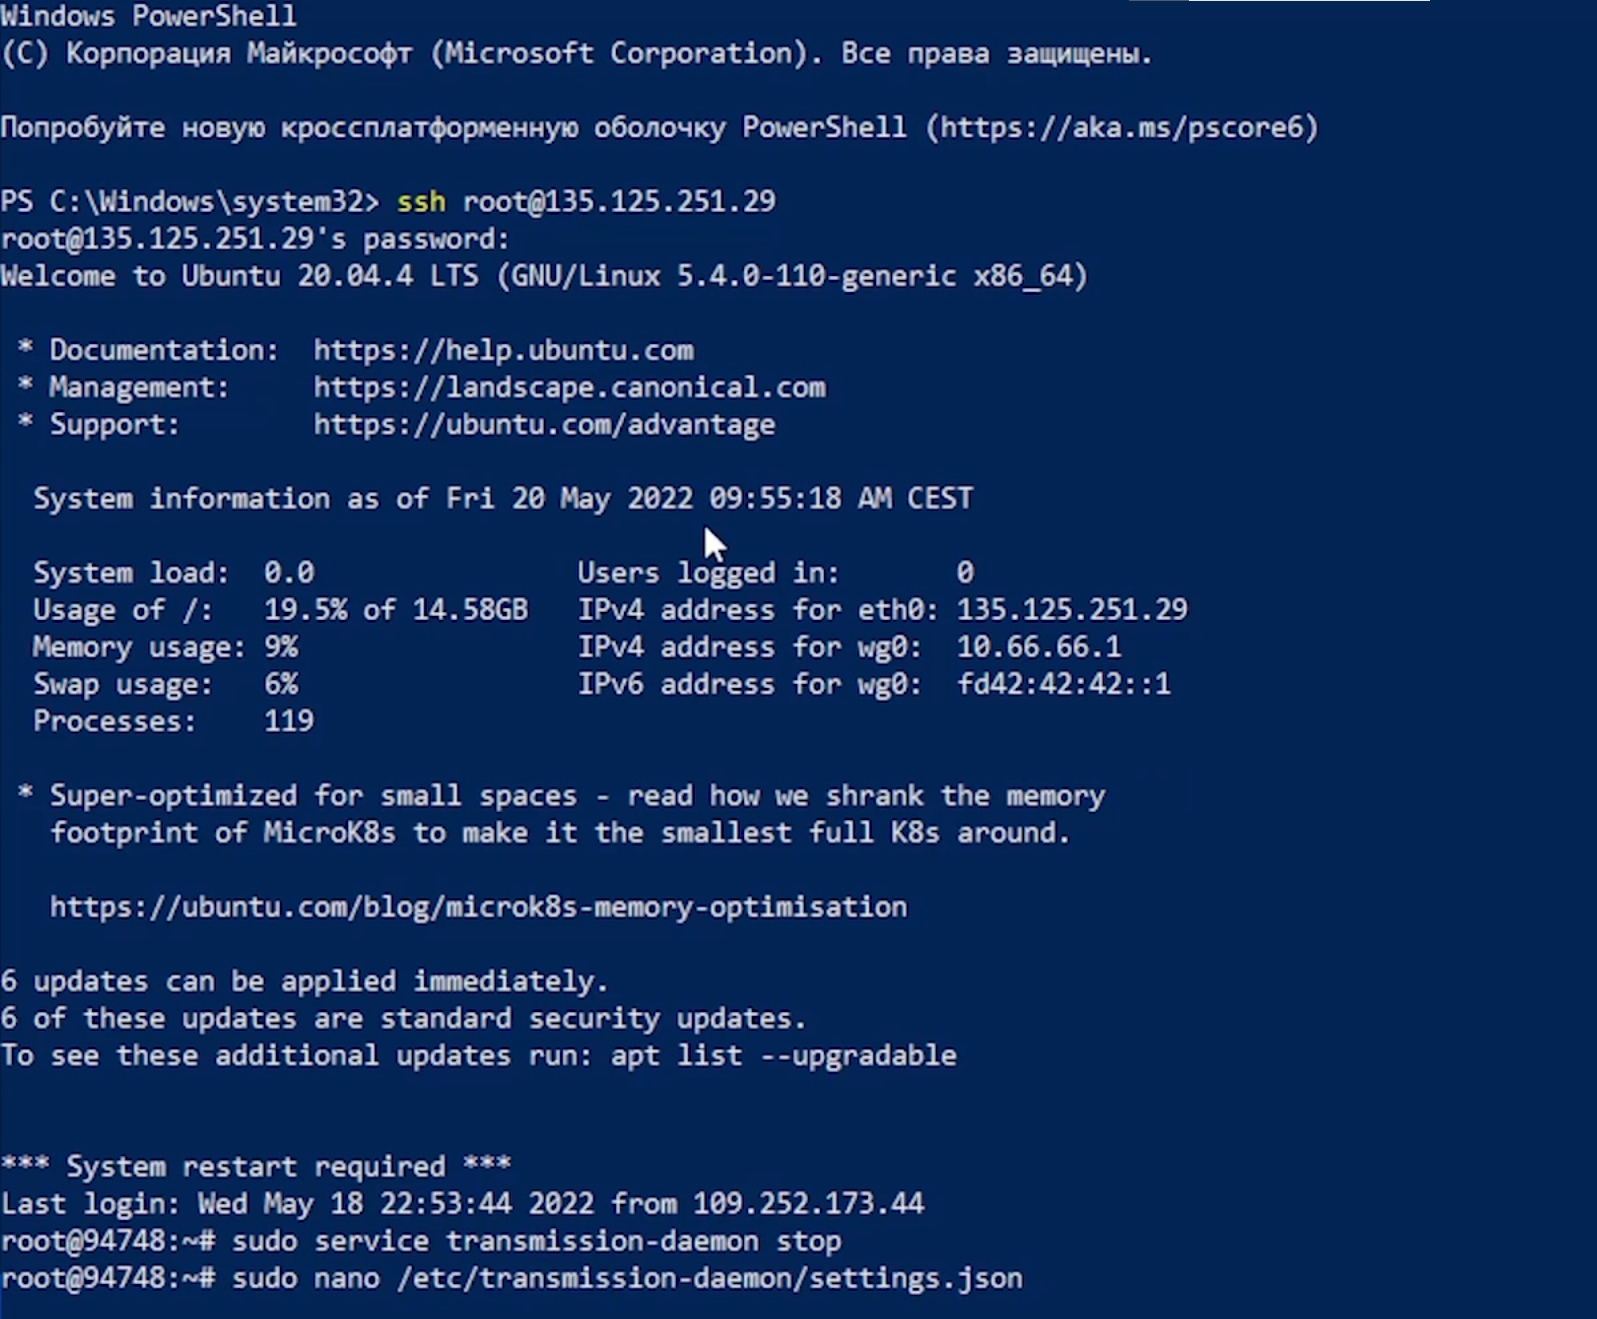Click the 19.5% of 14.58GB usage value
Screen dimensions: 1597x1319
[395, 610]
